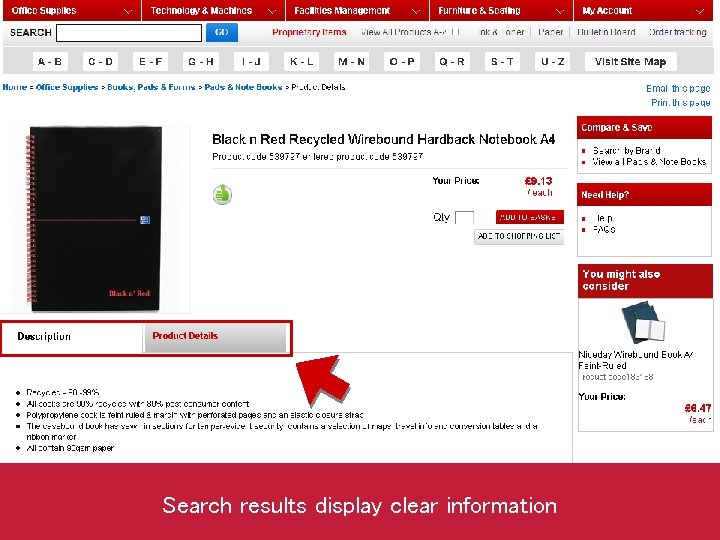Select the Q - R index button
This screenshot has width=720, height=540.
452,62
